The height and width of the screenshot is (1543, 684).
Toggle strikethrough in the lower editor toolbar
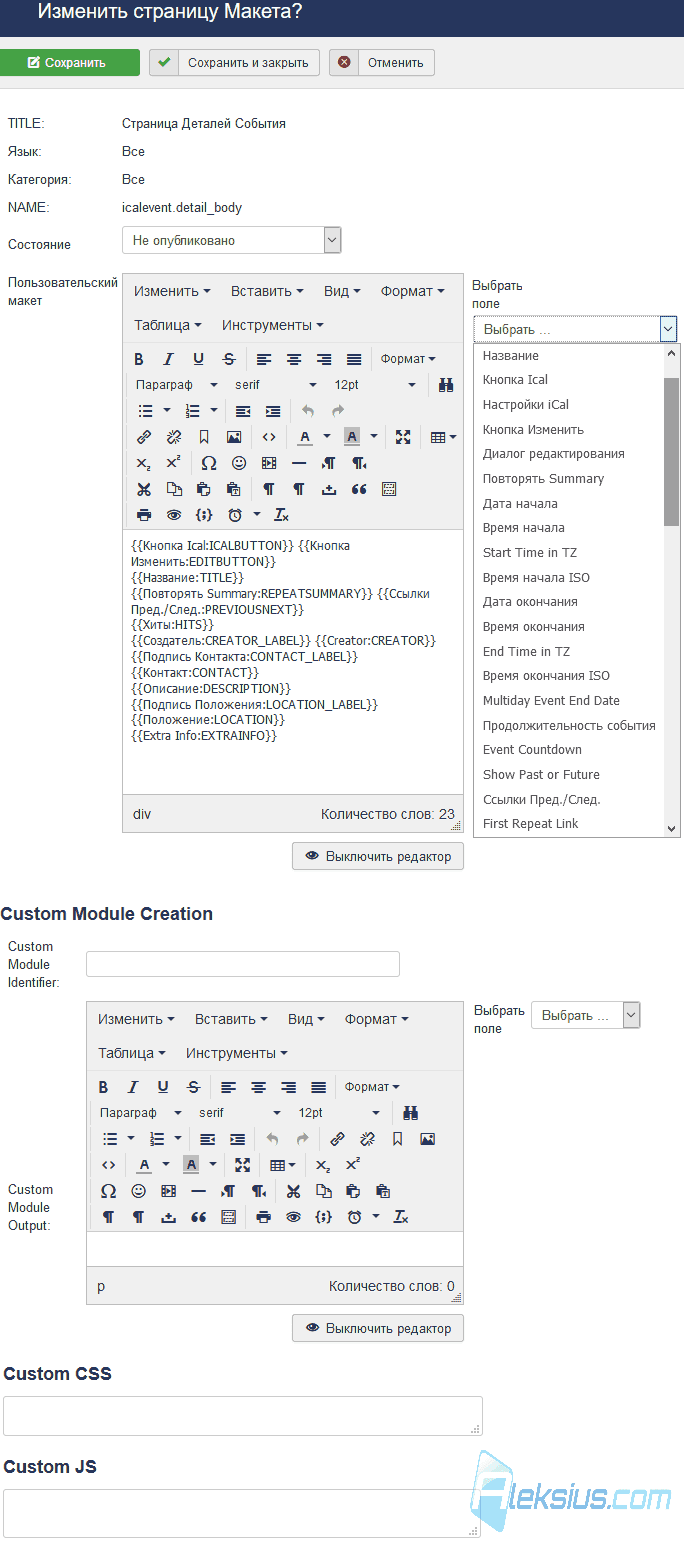coord(193,1087)
